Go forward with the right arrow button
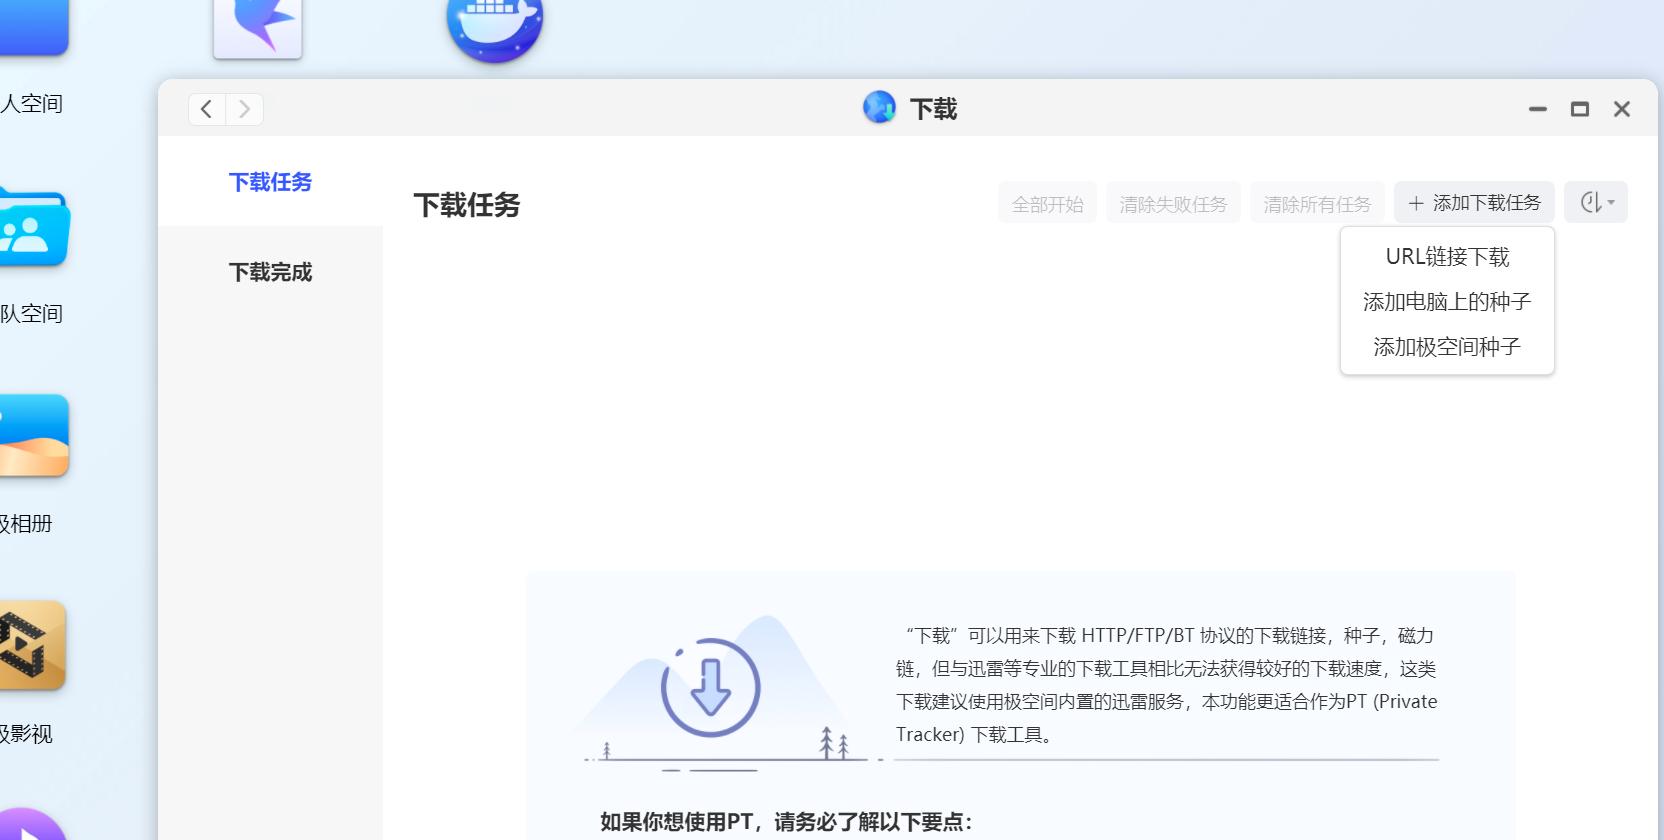Image resolution: width=1664 pixels, height=840 pixels. [x=244, y=109]
